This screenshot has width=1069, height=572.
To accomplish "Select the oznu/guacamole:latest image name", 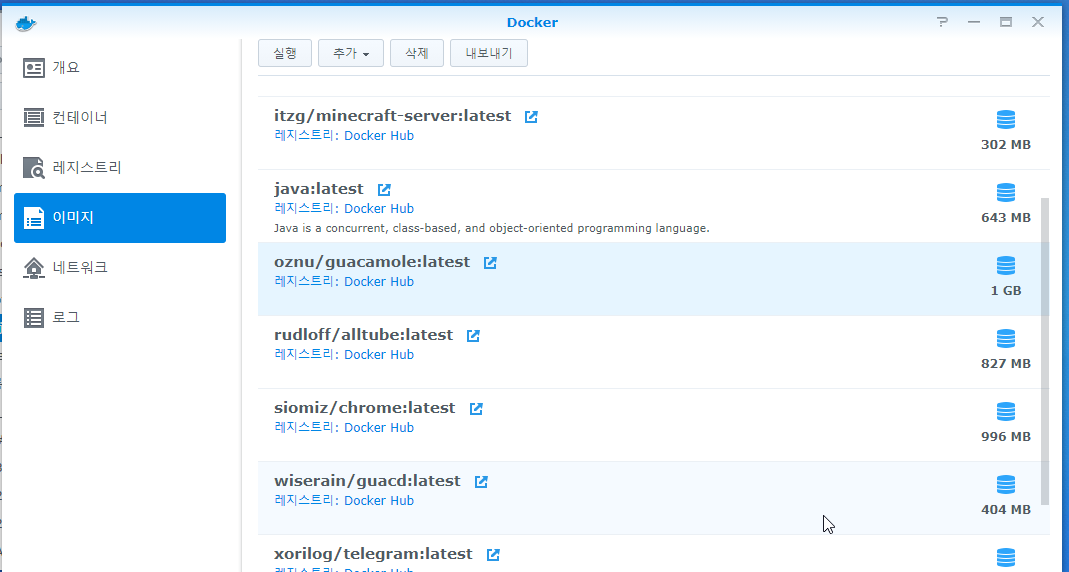I will [x=372, y=262].
